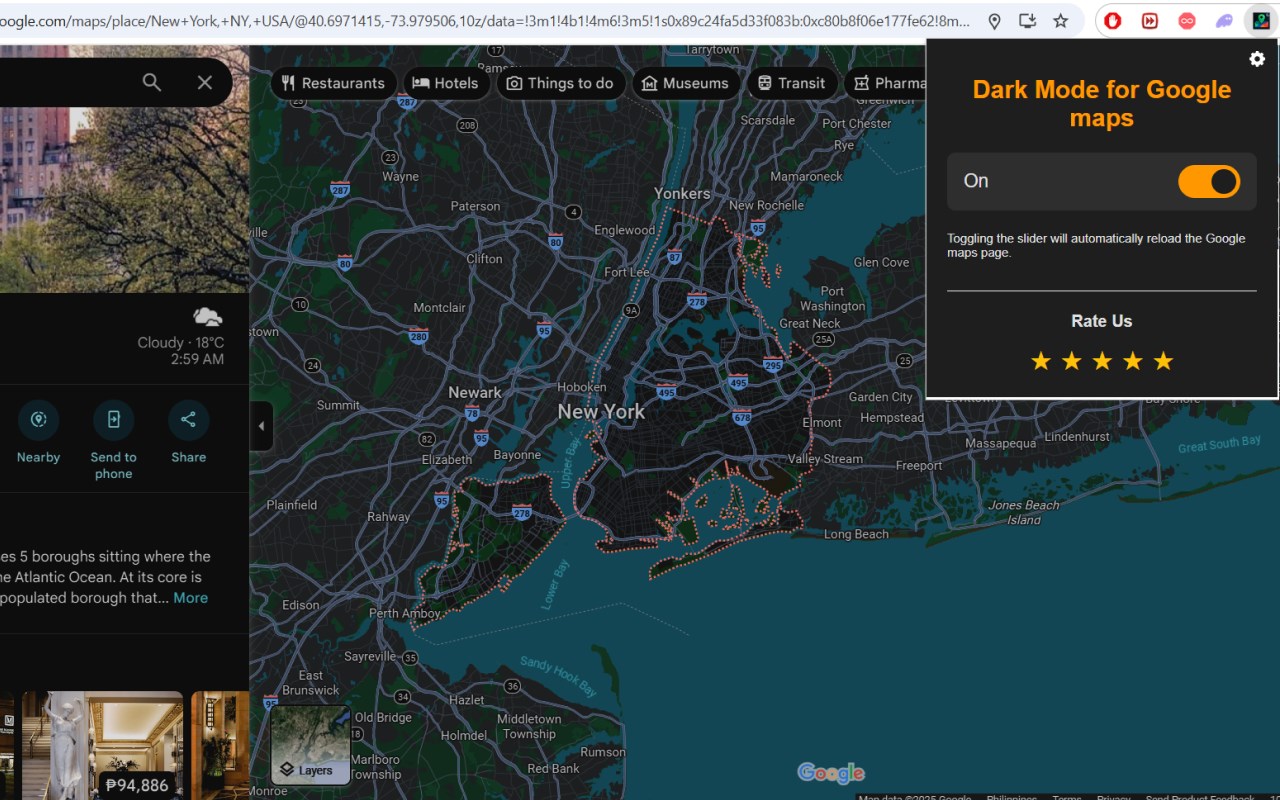Click the 'Cloudy · 18°C' weather text

[x=181, y=343]
